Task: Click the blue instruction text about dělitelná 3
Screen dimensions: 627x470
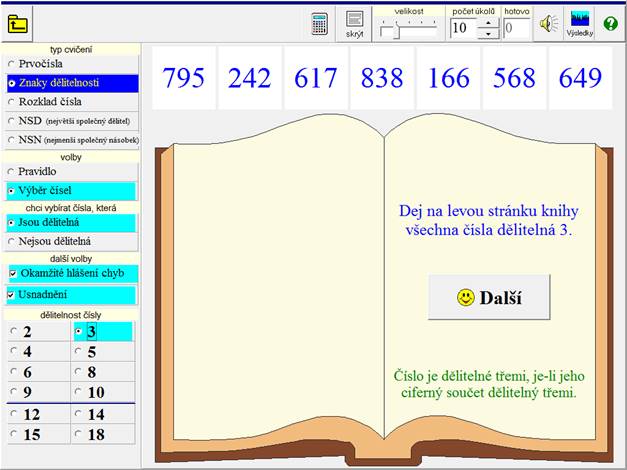Action: pos(489,220)
